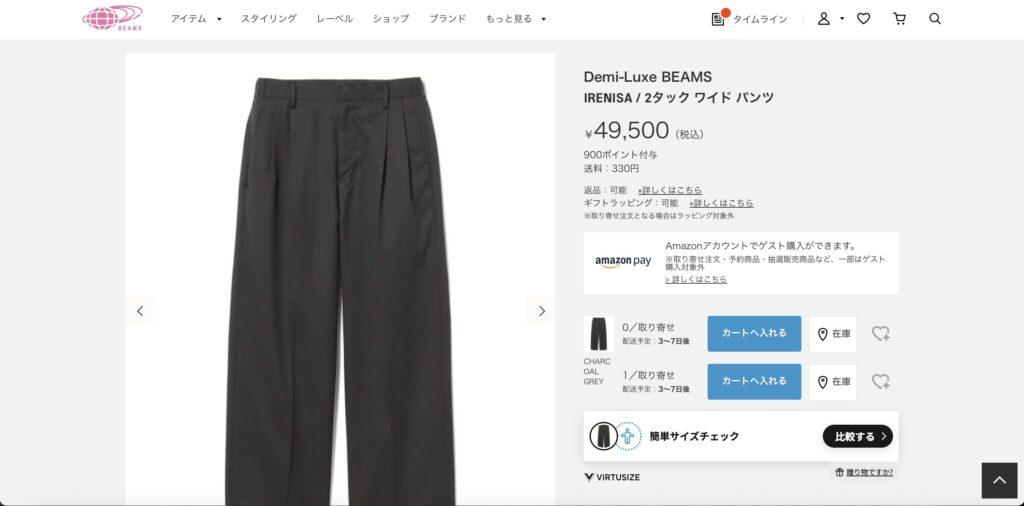Viewport: 1024px width, 506px height.
Task: Expand the account dropdown arrow
Action: (842, 19)
